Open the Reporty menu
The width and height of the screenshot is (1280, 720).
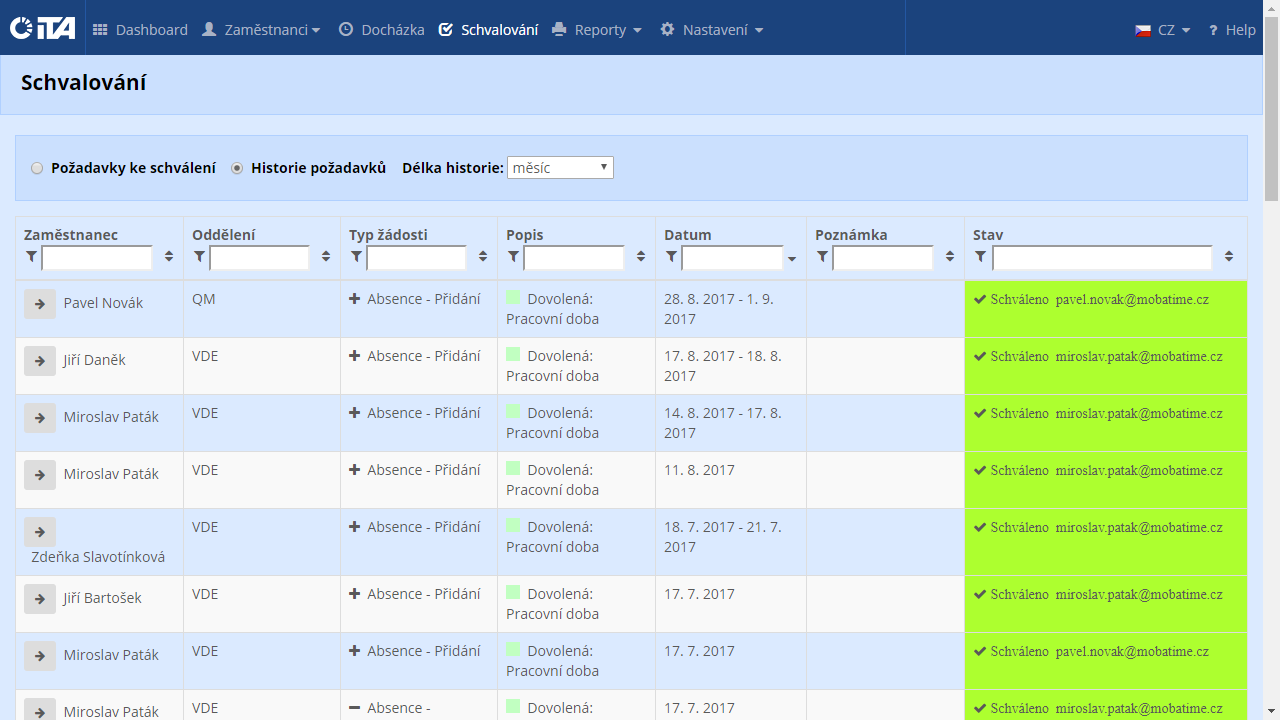[597, 30]
